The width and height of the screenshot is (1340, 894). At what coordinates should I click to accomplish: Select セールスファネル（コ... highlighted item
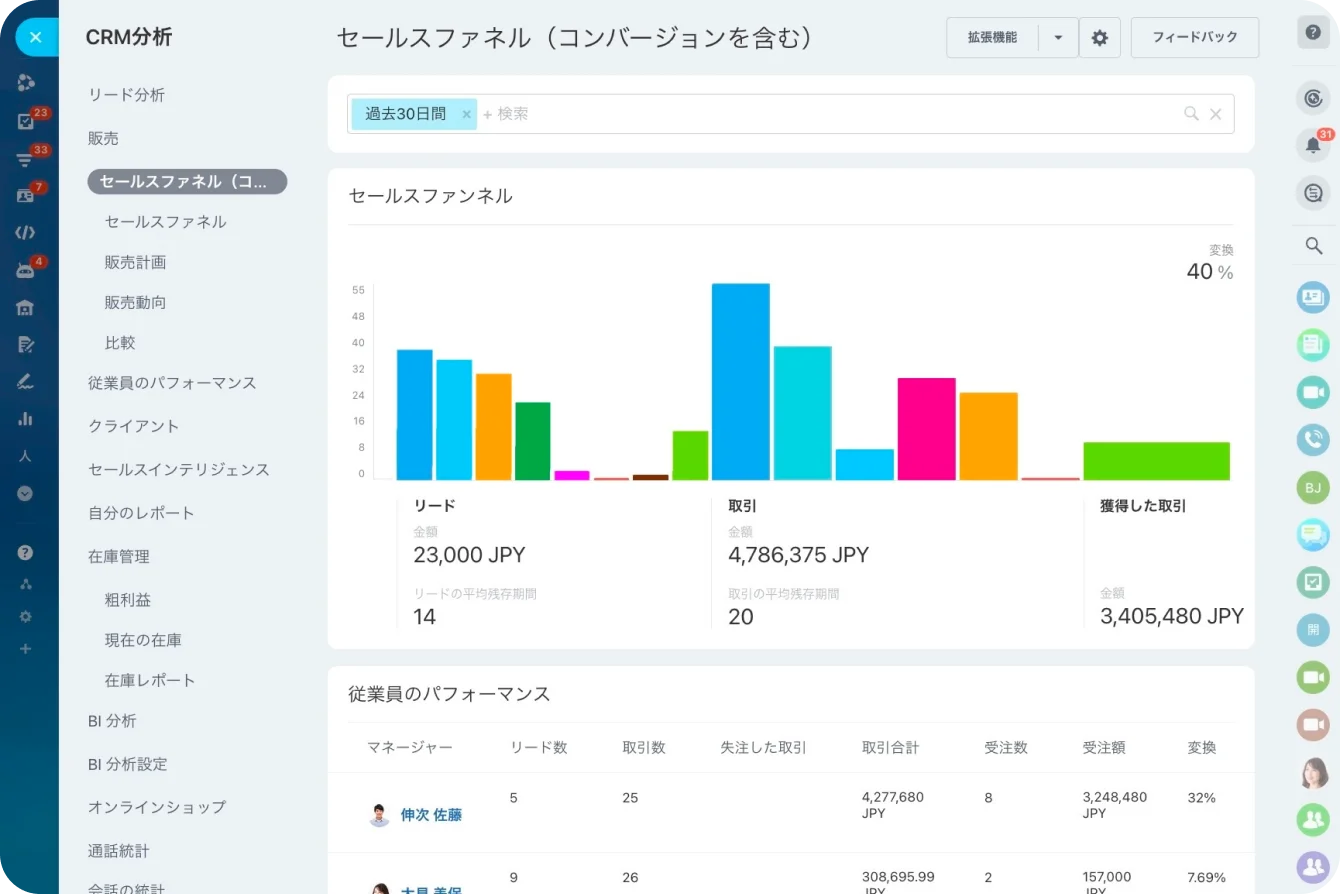point(187,181)
